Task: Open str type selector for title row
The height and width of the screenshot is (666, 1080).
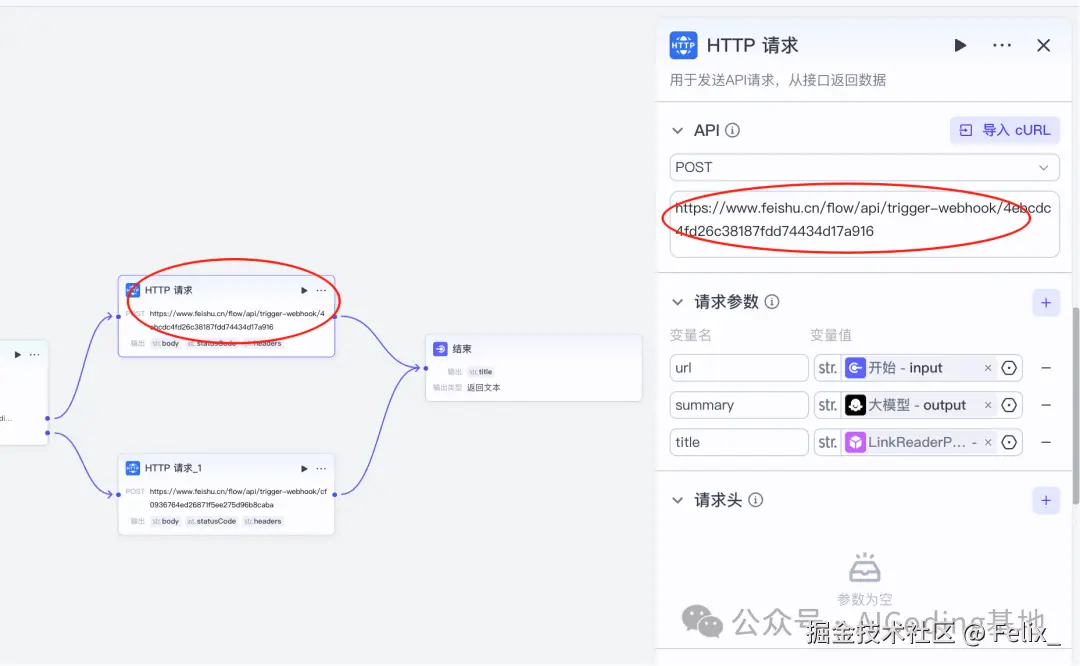Action: click(828, 442)
